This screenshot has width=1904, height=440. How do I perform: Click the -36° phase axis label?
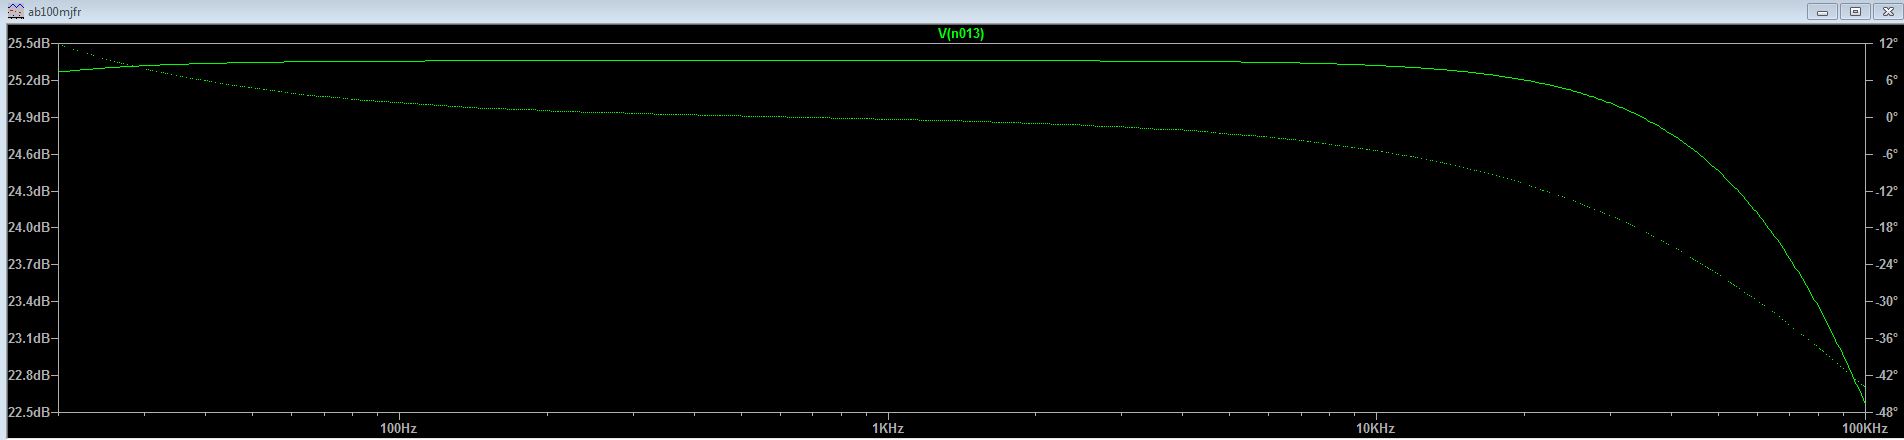click(x=1885, y=339)
